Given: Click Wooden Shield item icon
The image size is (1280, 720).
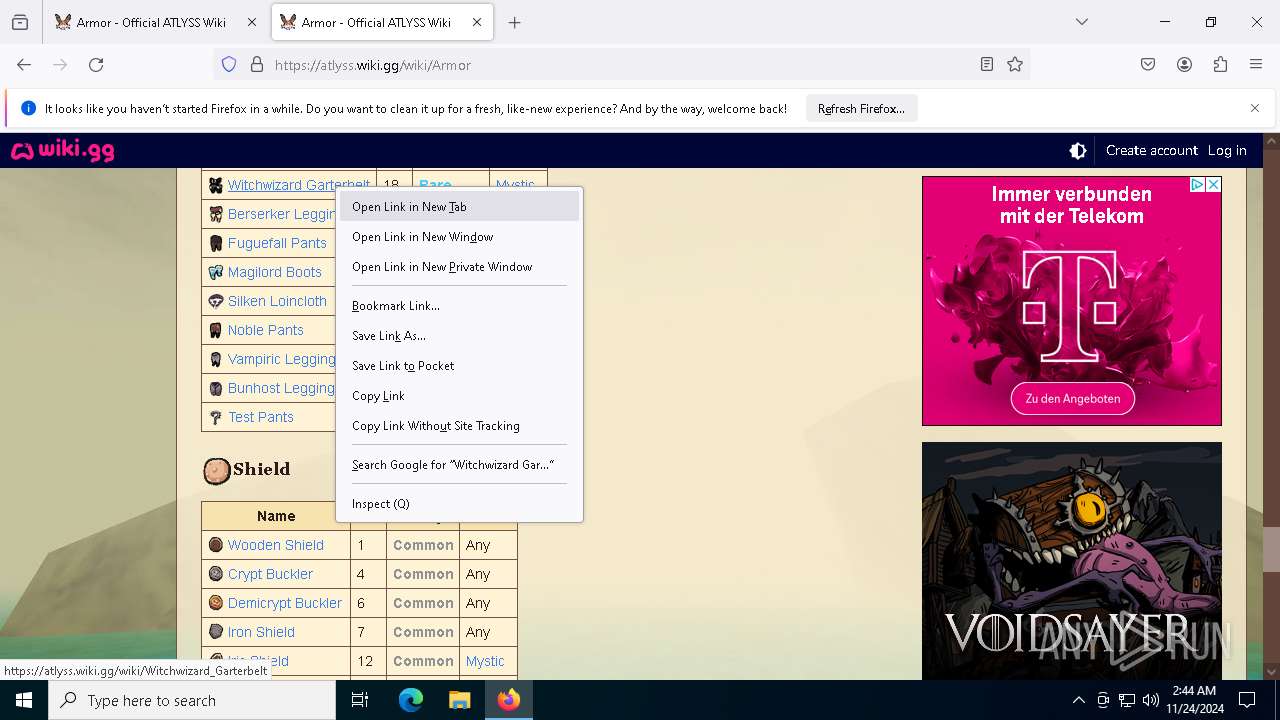Looking at the screenshot, I should click(215, 545).
